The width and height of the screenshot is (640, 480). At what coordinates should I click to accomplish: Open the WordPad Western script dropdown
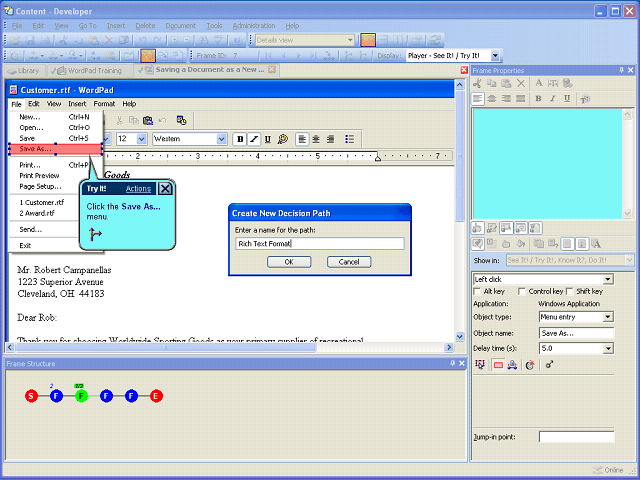[221, 139]
